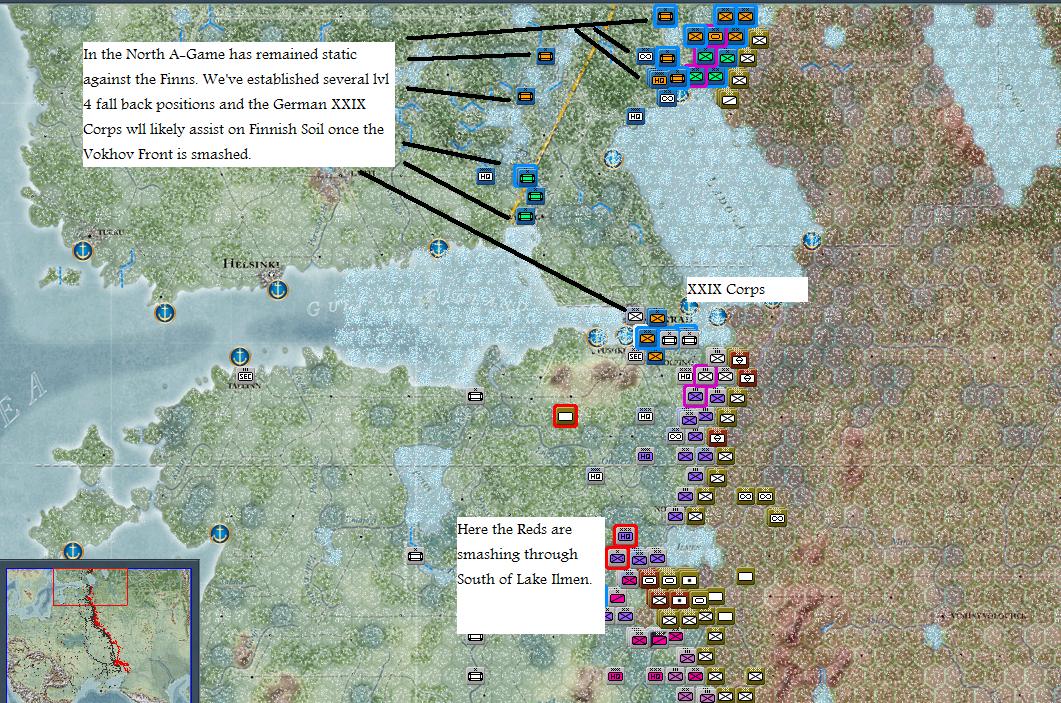Image resolution: width=1061 pixels, height=703 pixels.
Task: Click the white XX infantry counter left of orange Leningrad unit
Action: [x=635, y=315]
